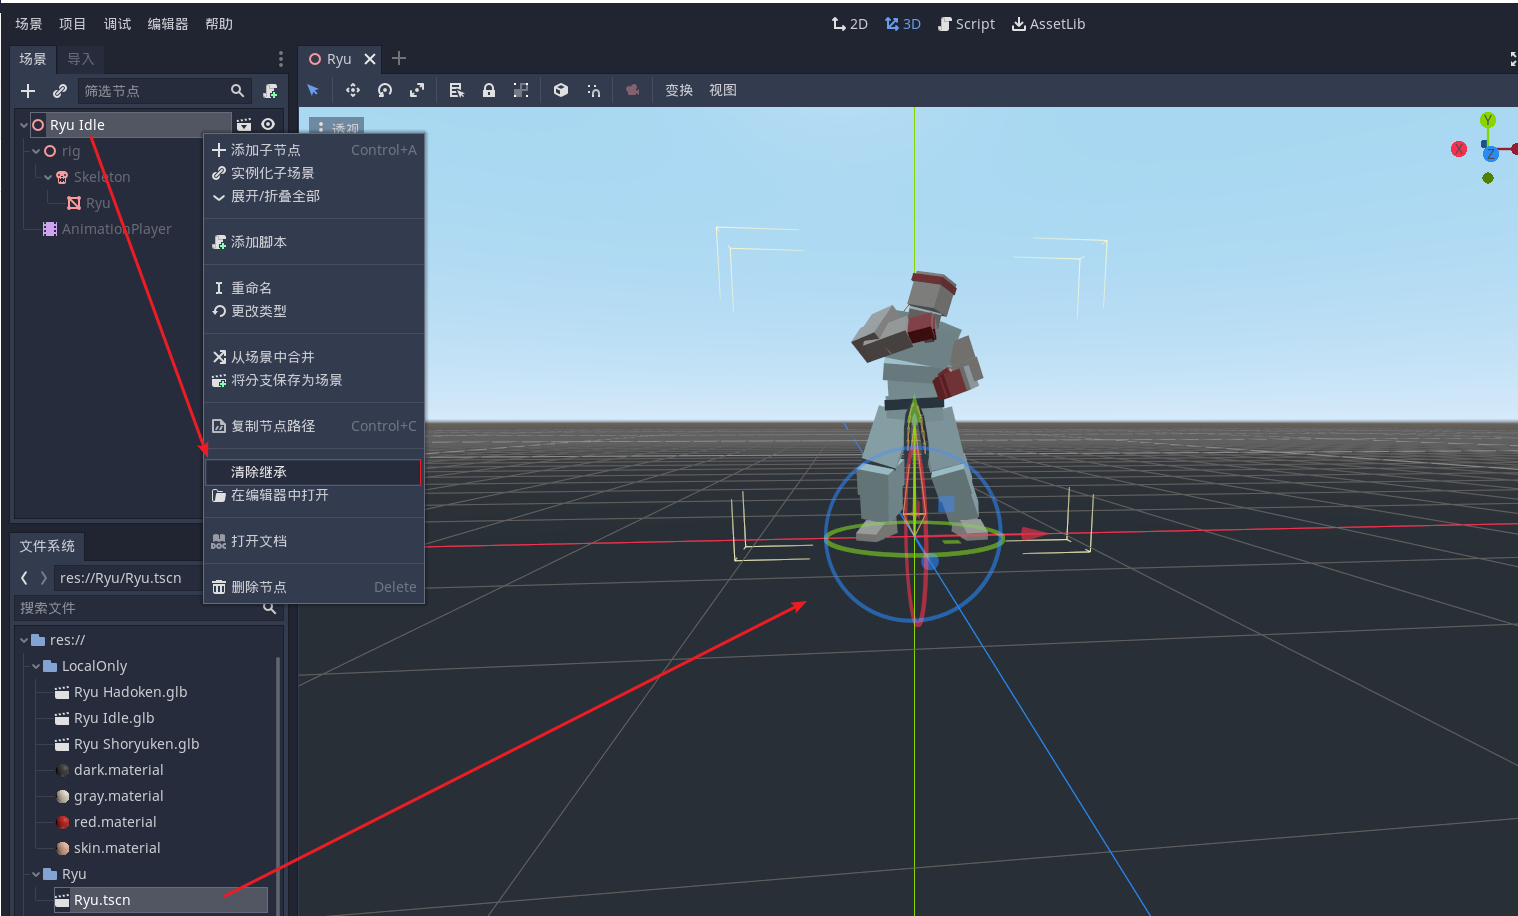Choose 添加子节点 from context menu
This screenshot has height=916, width=1518.
[314, 150]
